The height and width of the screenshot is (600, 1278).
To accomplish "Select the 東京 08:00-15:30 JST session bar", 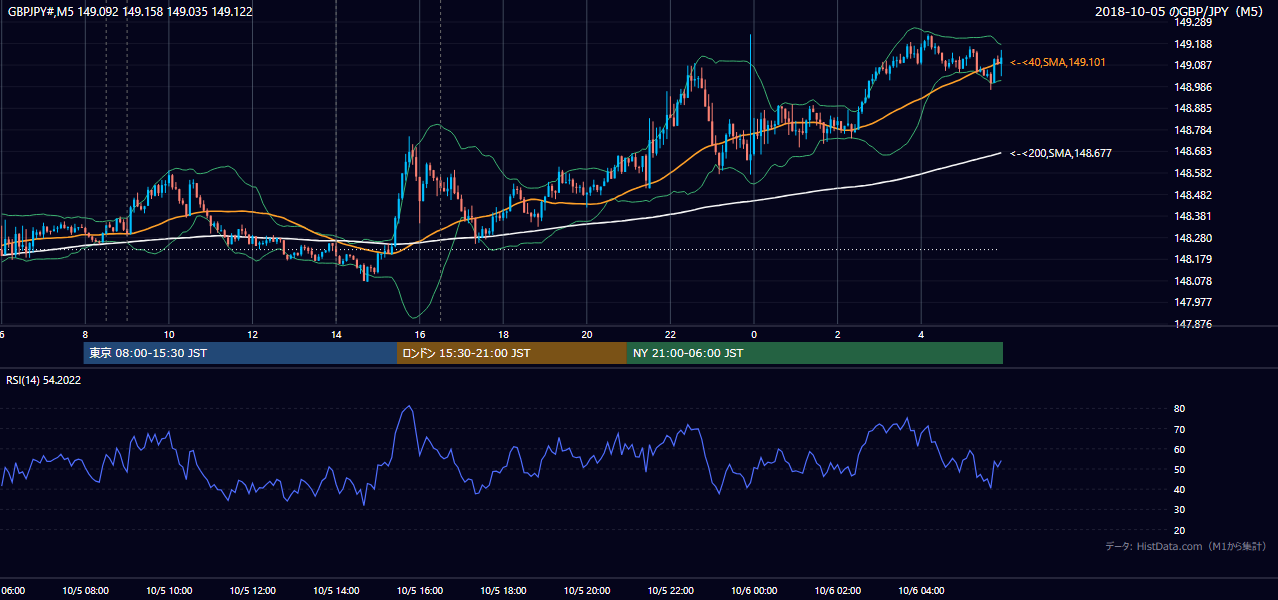I will click(240, 353).
